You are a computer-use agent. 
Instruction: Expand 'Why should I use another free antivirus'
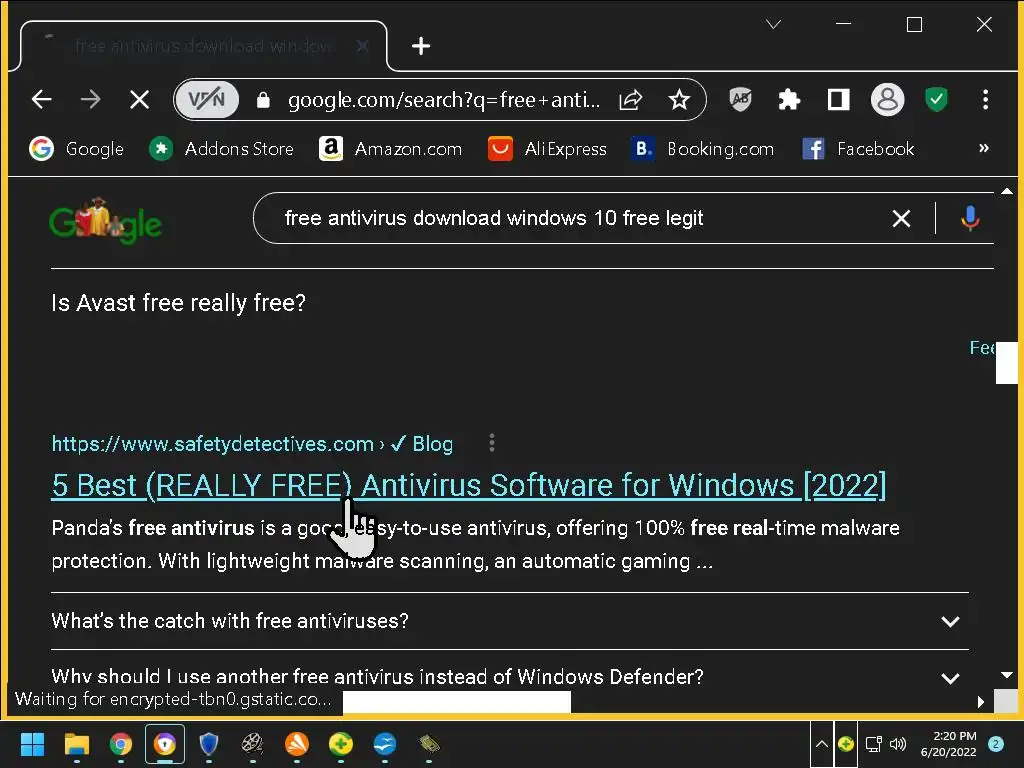point(509,677)
